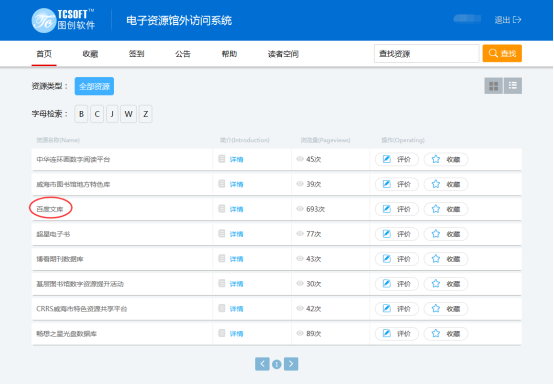Click the 浏览量(Pageviews) column header
The height and width of the screenshot is (385, 554).
325,140
